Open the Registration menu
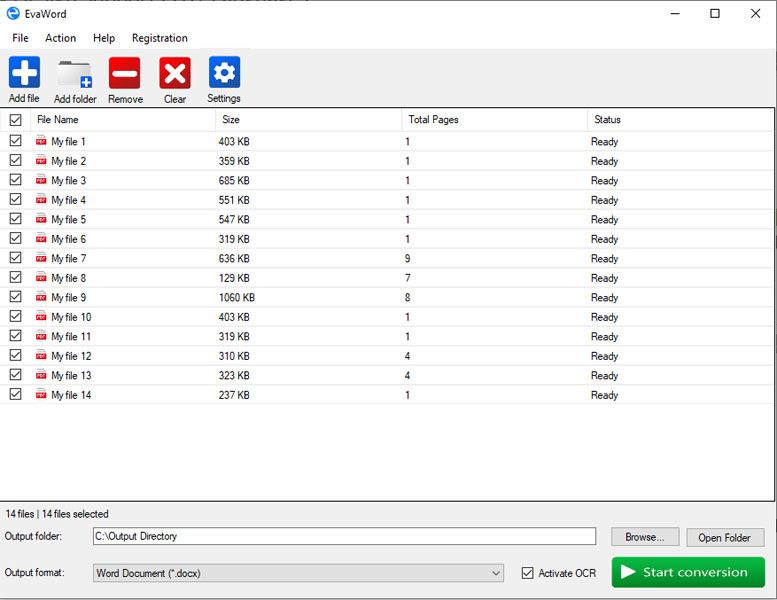The image size is (777, 600). (159, 38)
